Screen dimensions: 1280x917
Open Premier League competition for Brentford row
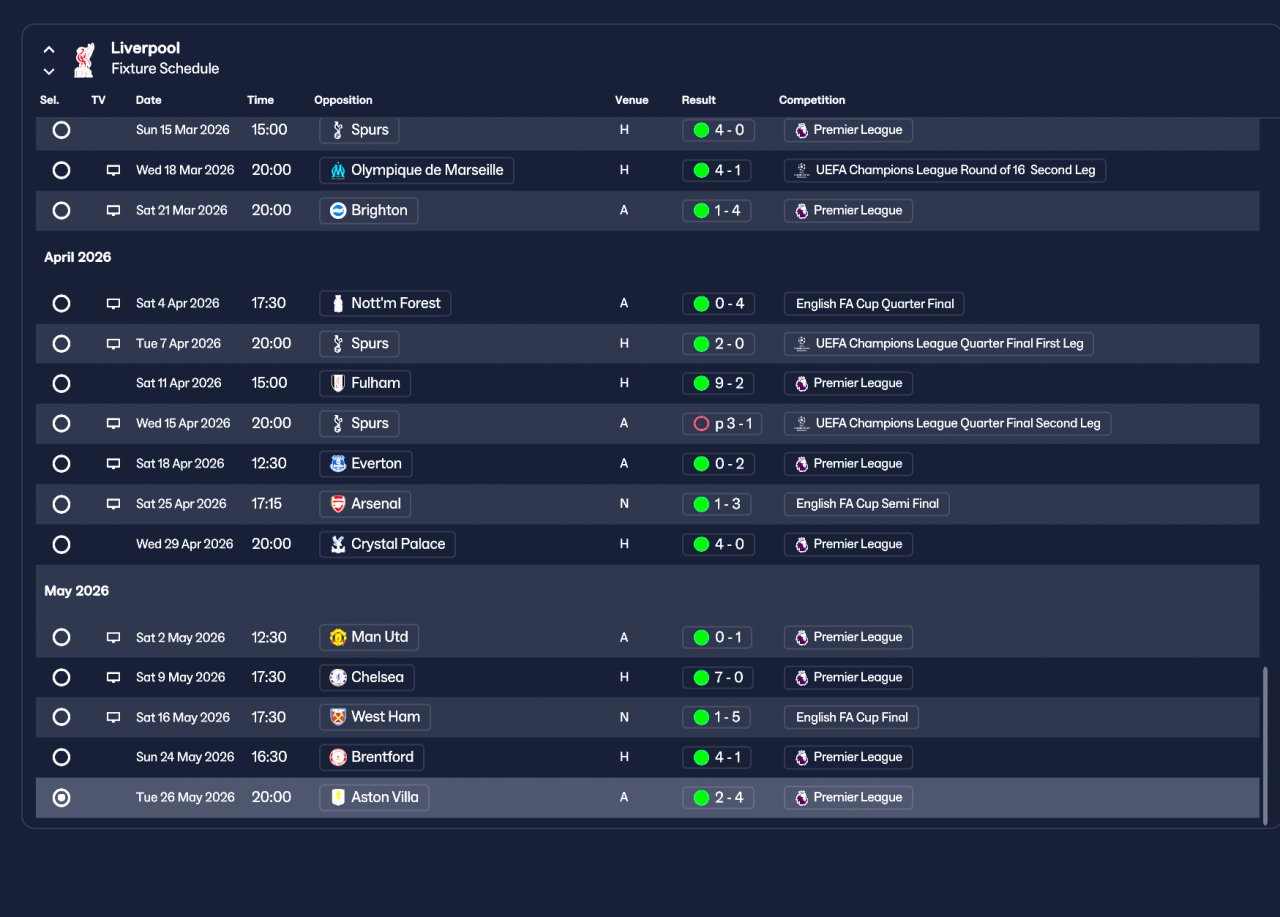[x=848, y=757]
